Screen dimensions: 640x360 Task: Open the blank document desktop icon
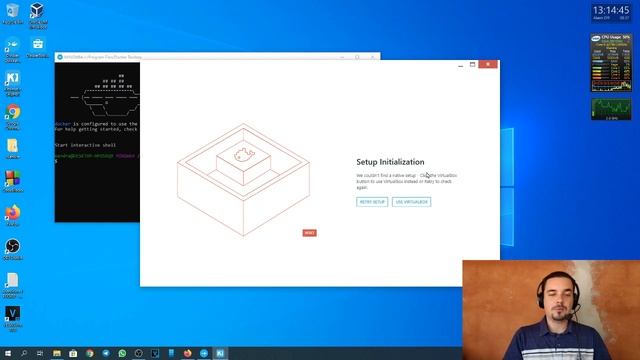click(12, 285)
